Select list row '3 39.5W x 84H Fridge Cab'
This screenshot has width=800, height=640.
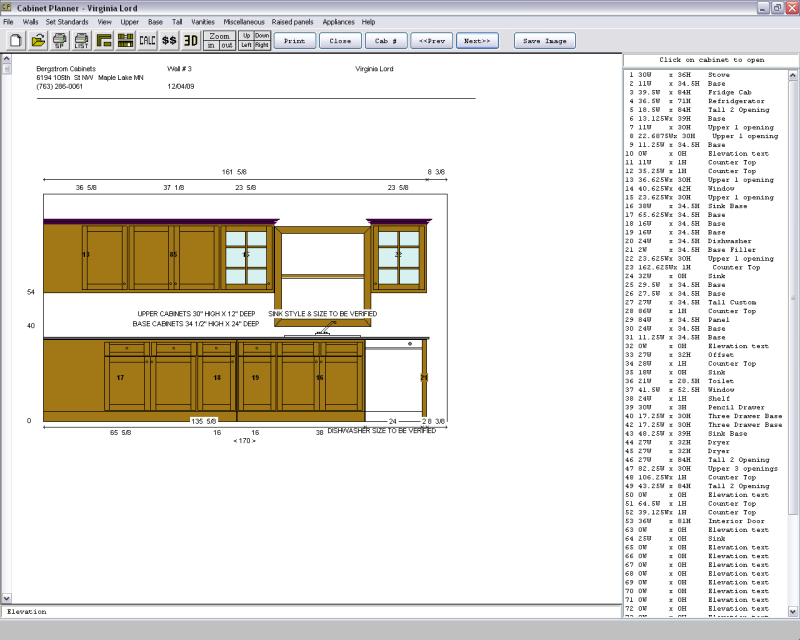pyautogui.click(x=706, y=92)
